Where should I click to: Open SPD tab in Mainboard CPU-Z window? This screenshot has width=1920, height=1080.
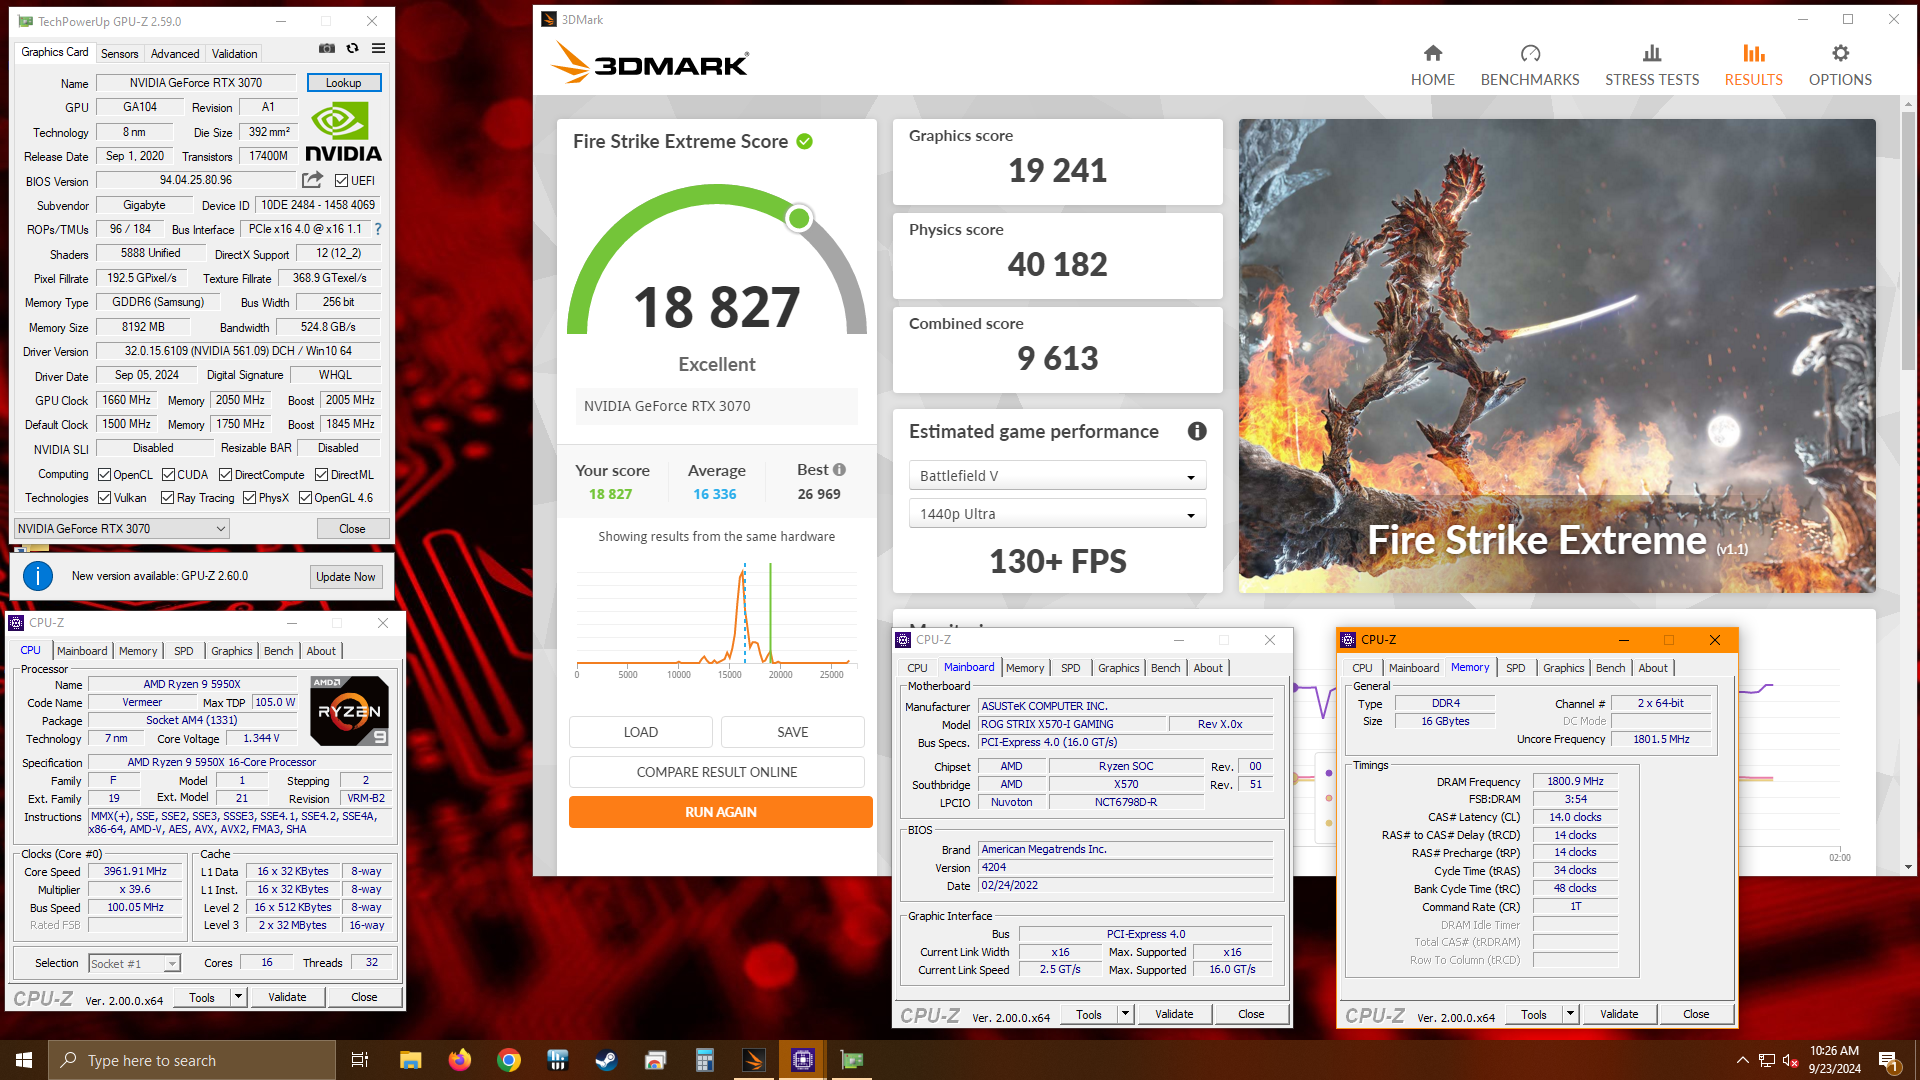click(x=1070, y=668)
